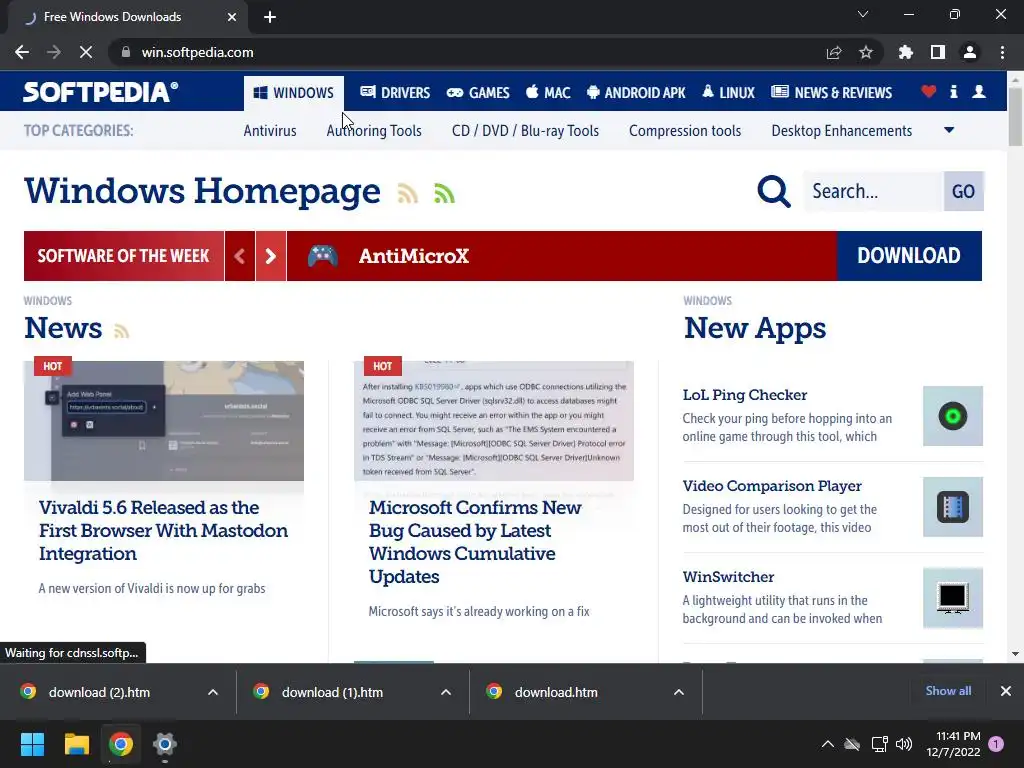Click the Softpedia logo
The image size is (1024, 768).
click(101, 92)
